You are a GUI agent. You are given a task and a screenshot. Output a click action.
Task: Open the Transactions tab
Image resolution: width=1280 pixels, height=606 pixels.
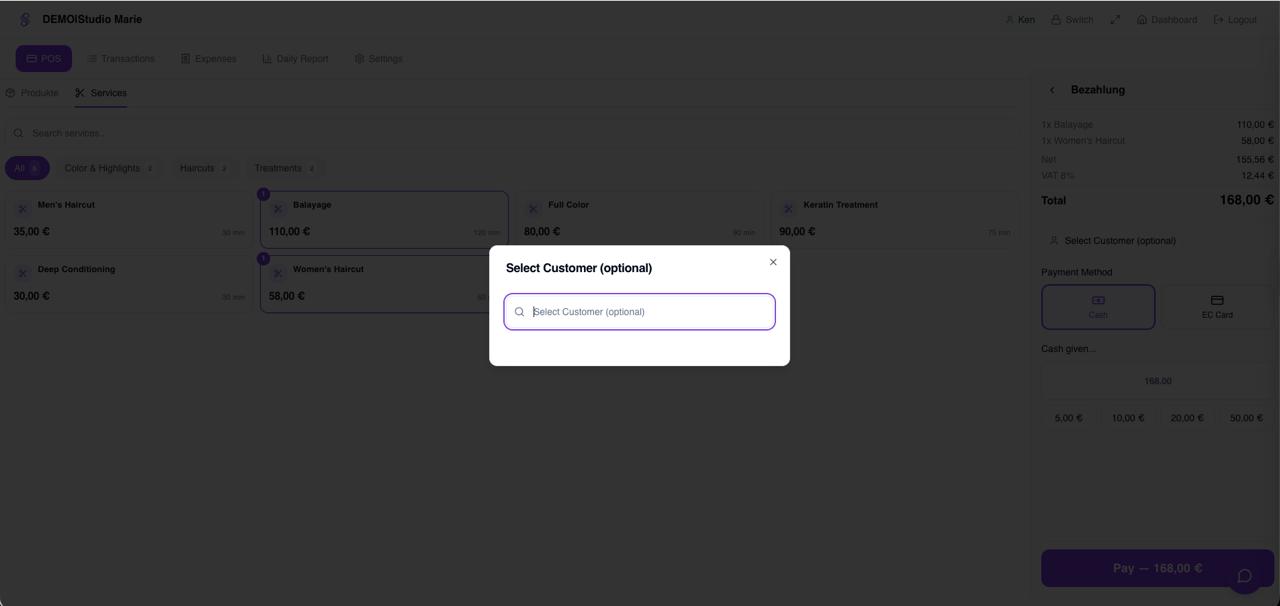pos(120,58)
